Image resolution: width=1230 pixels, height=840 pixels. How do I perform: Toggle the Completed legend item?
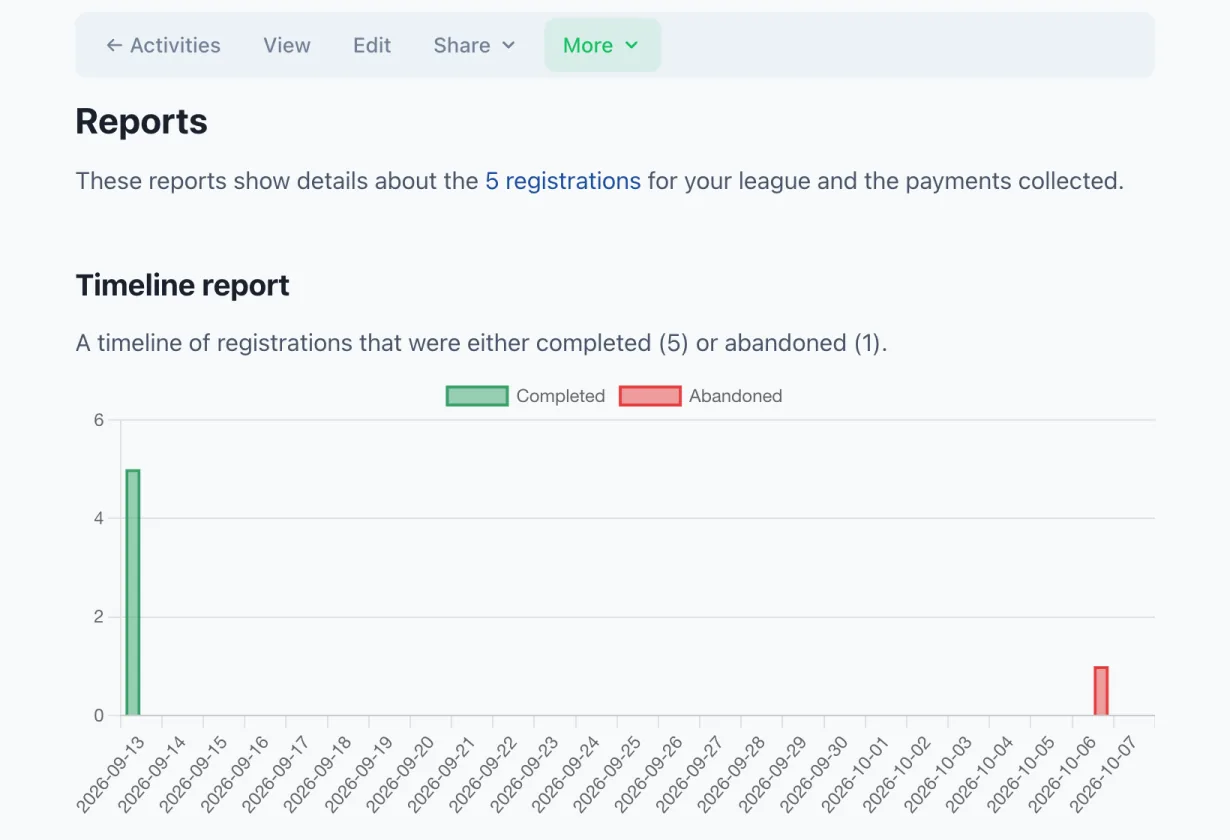526,396
